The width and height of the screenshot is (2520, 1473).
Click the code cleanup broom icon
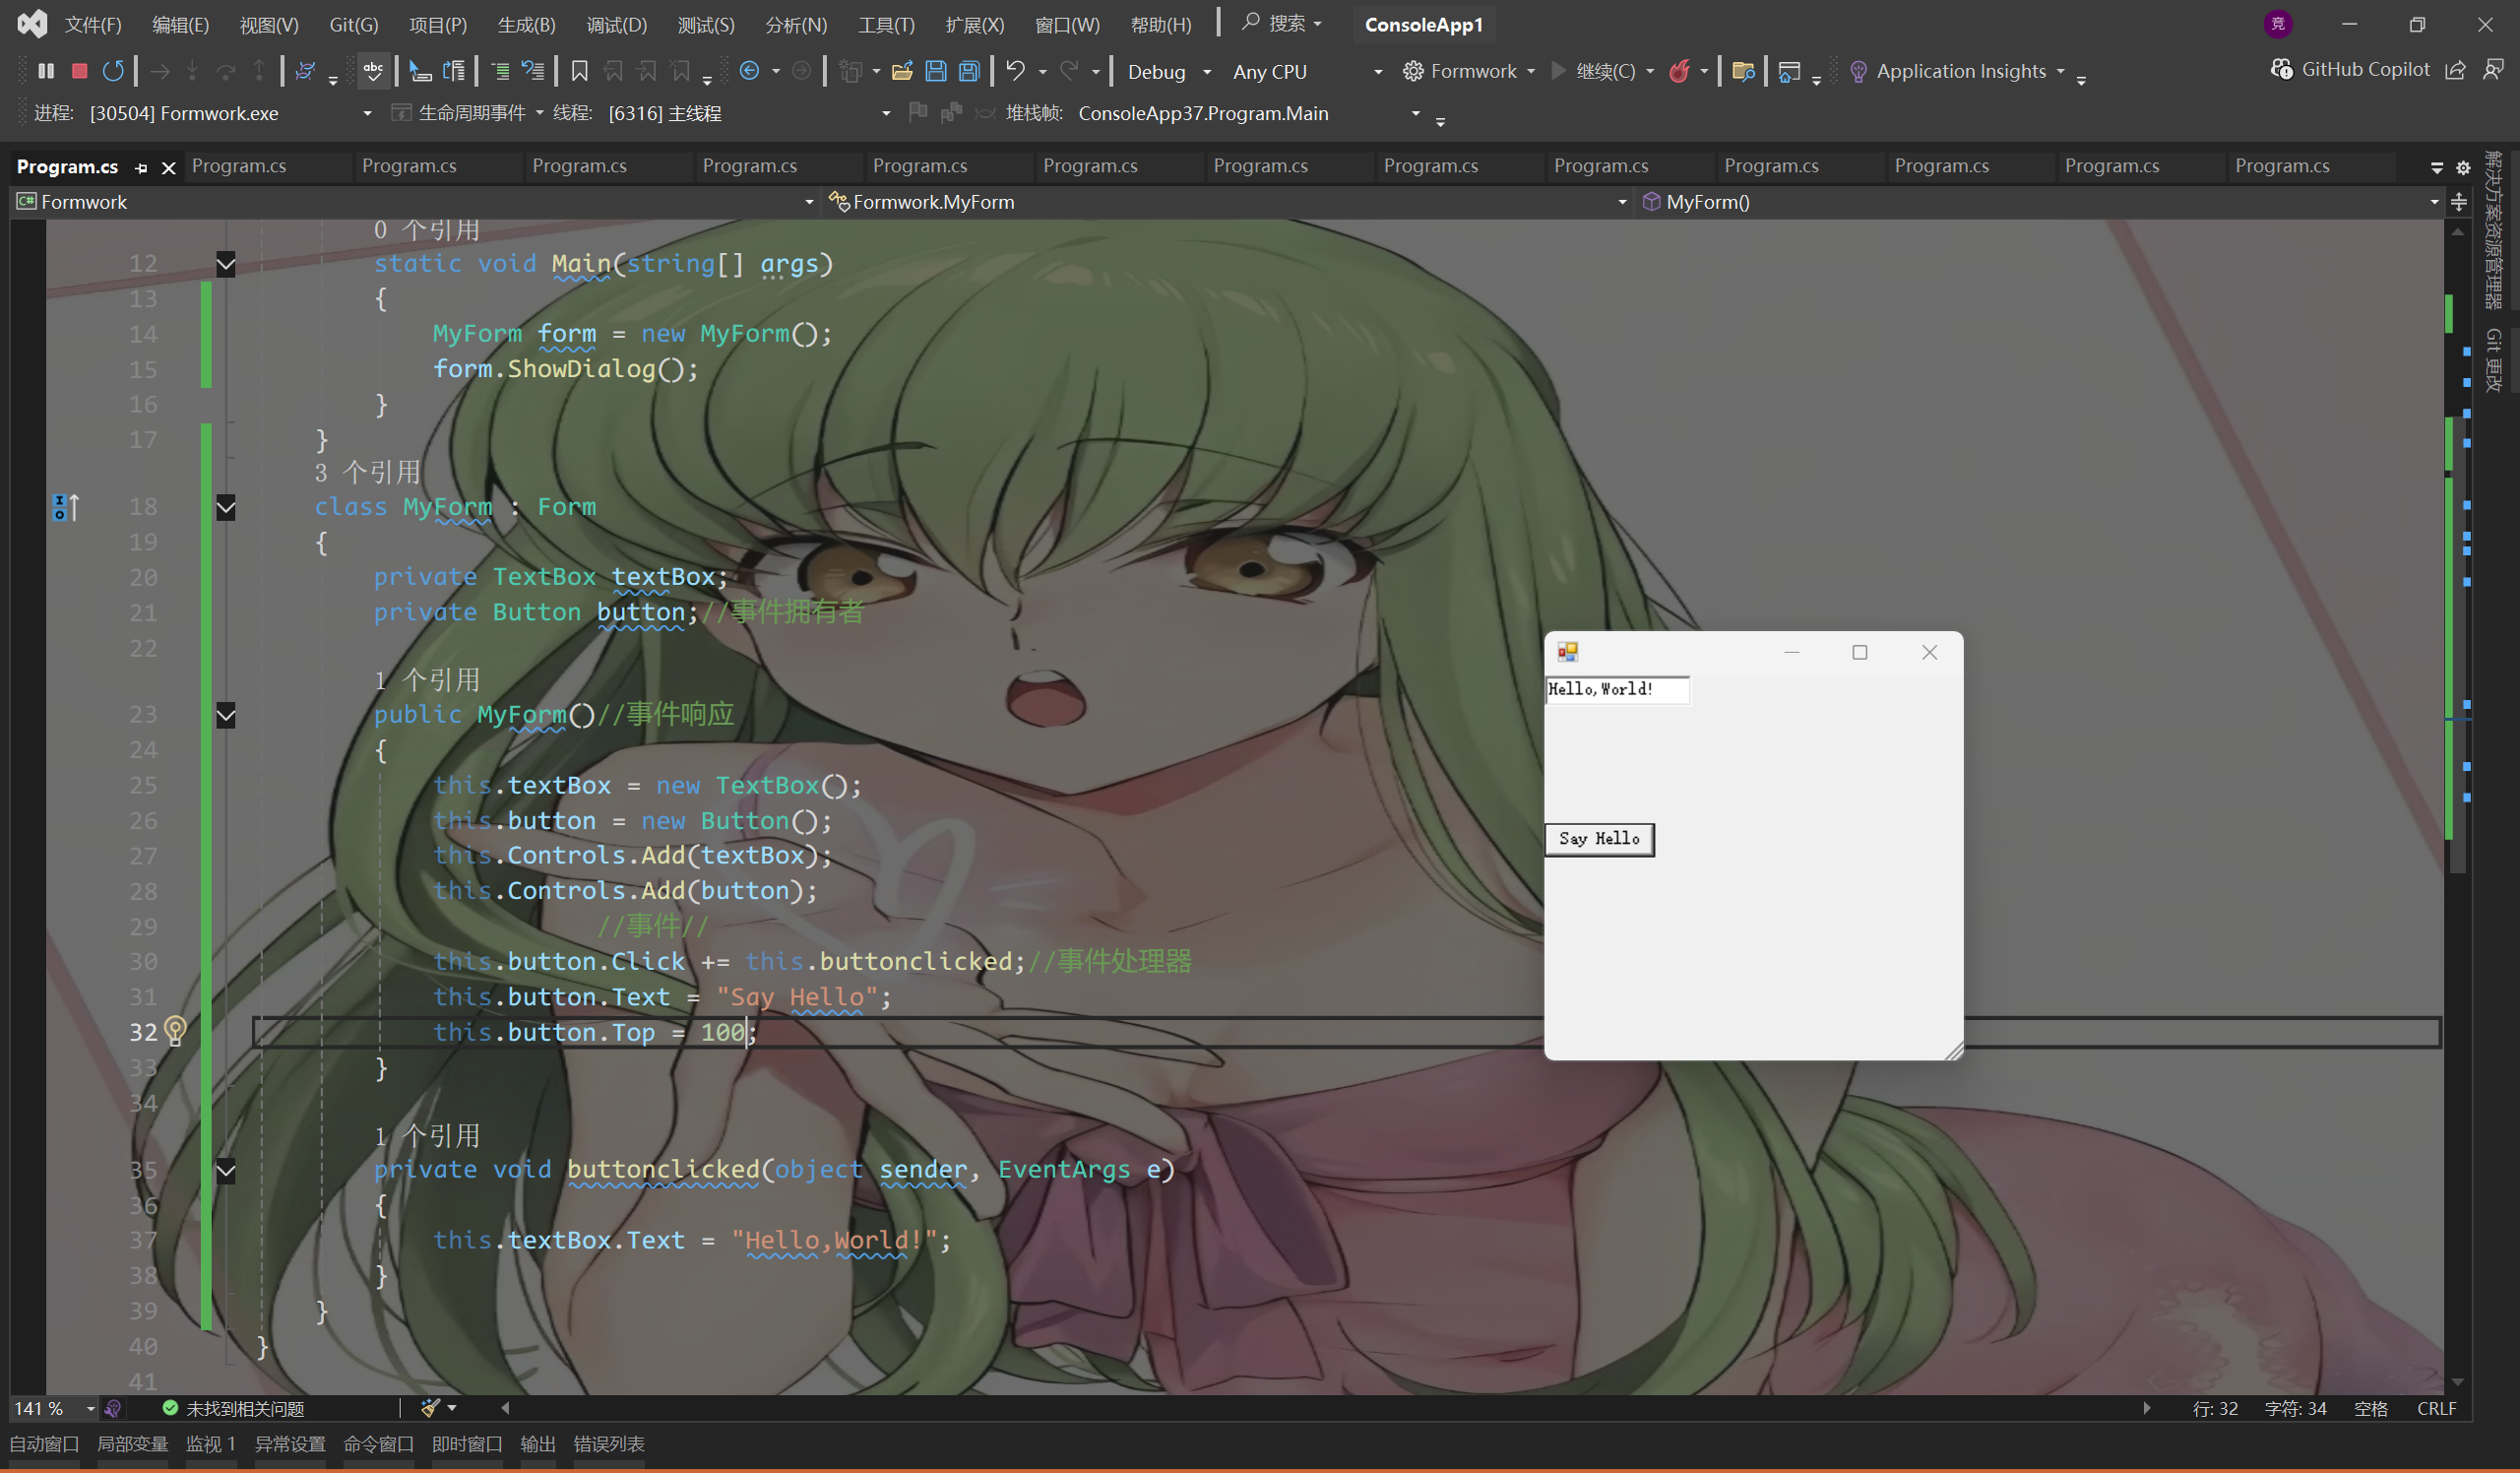[x=430, y=1408]
